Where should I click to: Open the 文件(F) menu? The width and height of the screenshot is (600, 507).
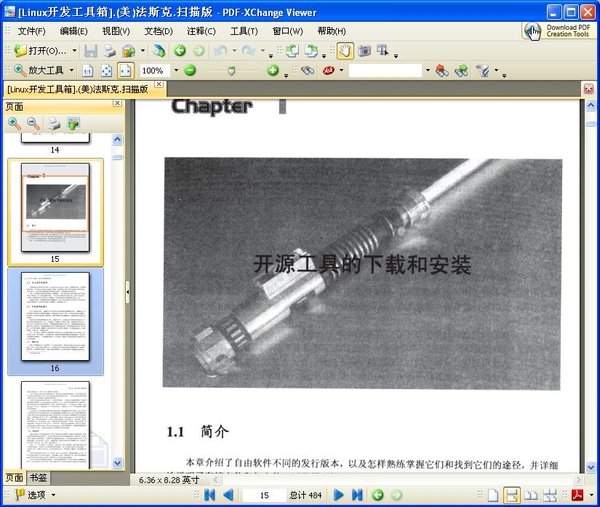[31, 31]
